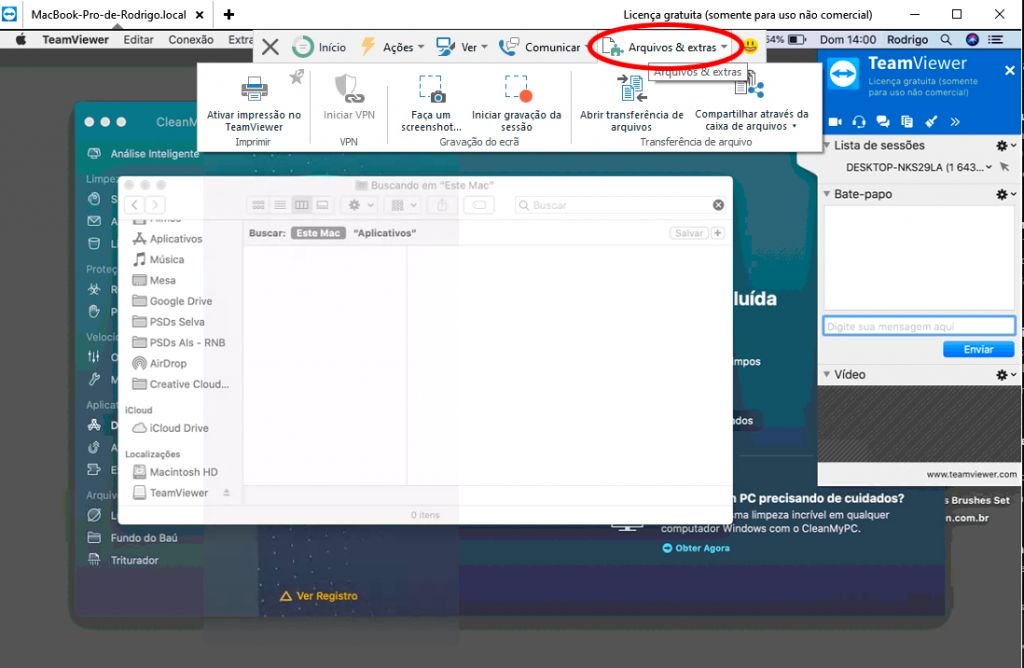Viewport: 1024px width, 668px height.
Task: Click the Finder forward arrow
Action: 155,205
